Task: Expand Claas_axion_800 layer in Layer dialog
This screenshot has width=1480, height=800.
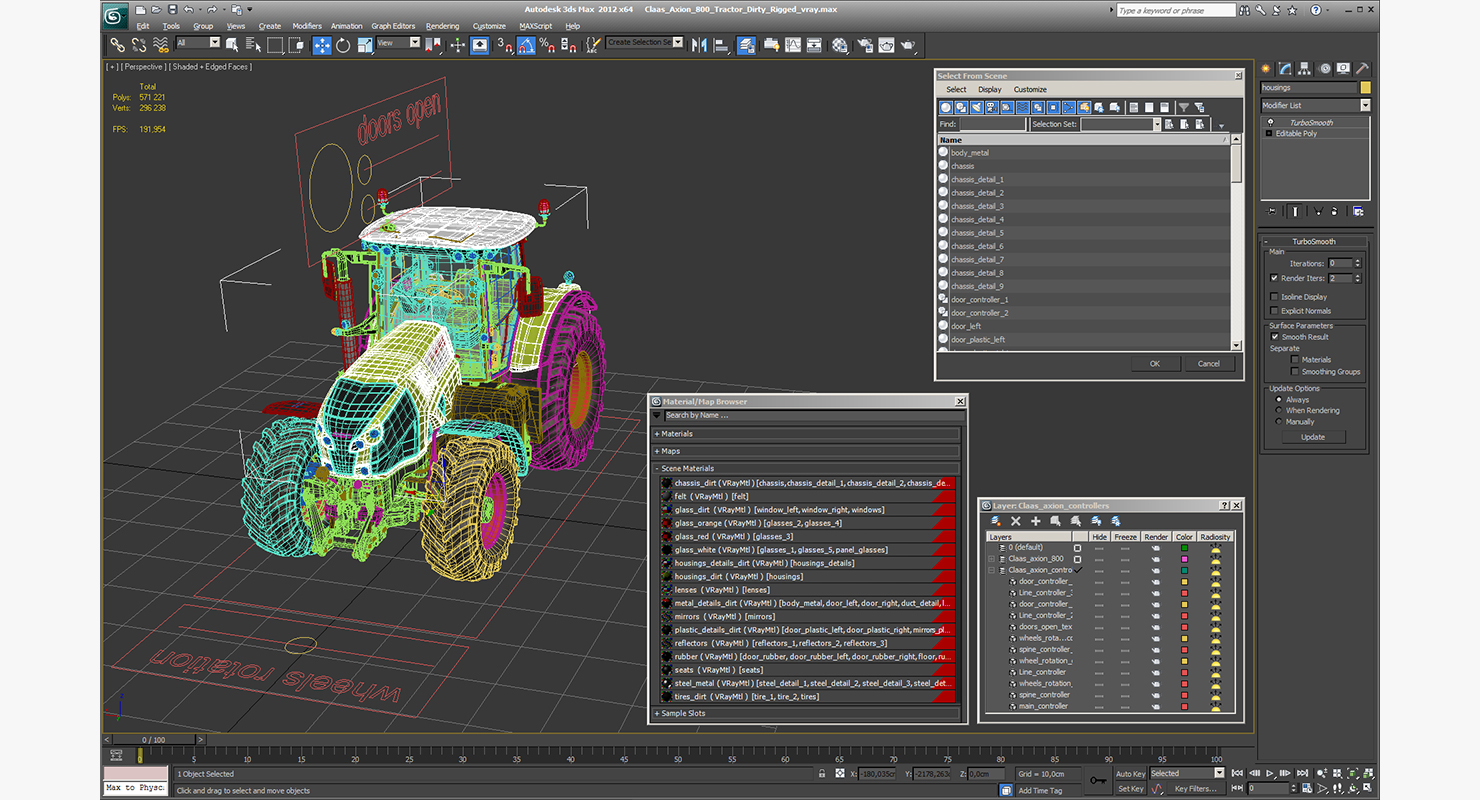Action: (992, 559)
